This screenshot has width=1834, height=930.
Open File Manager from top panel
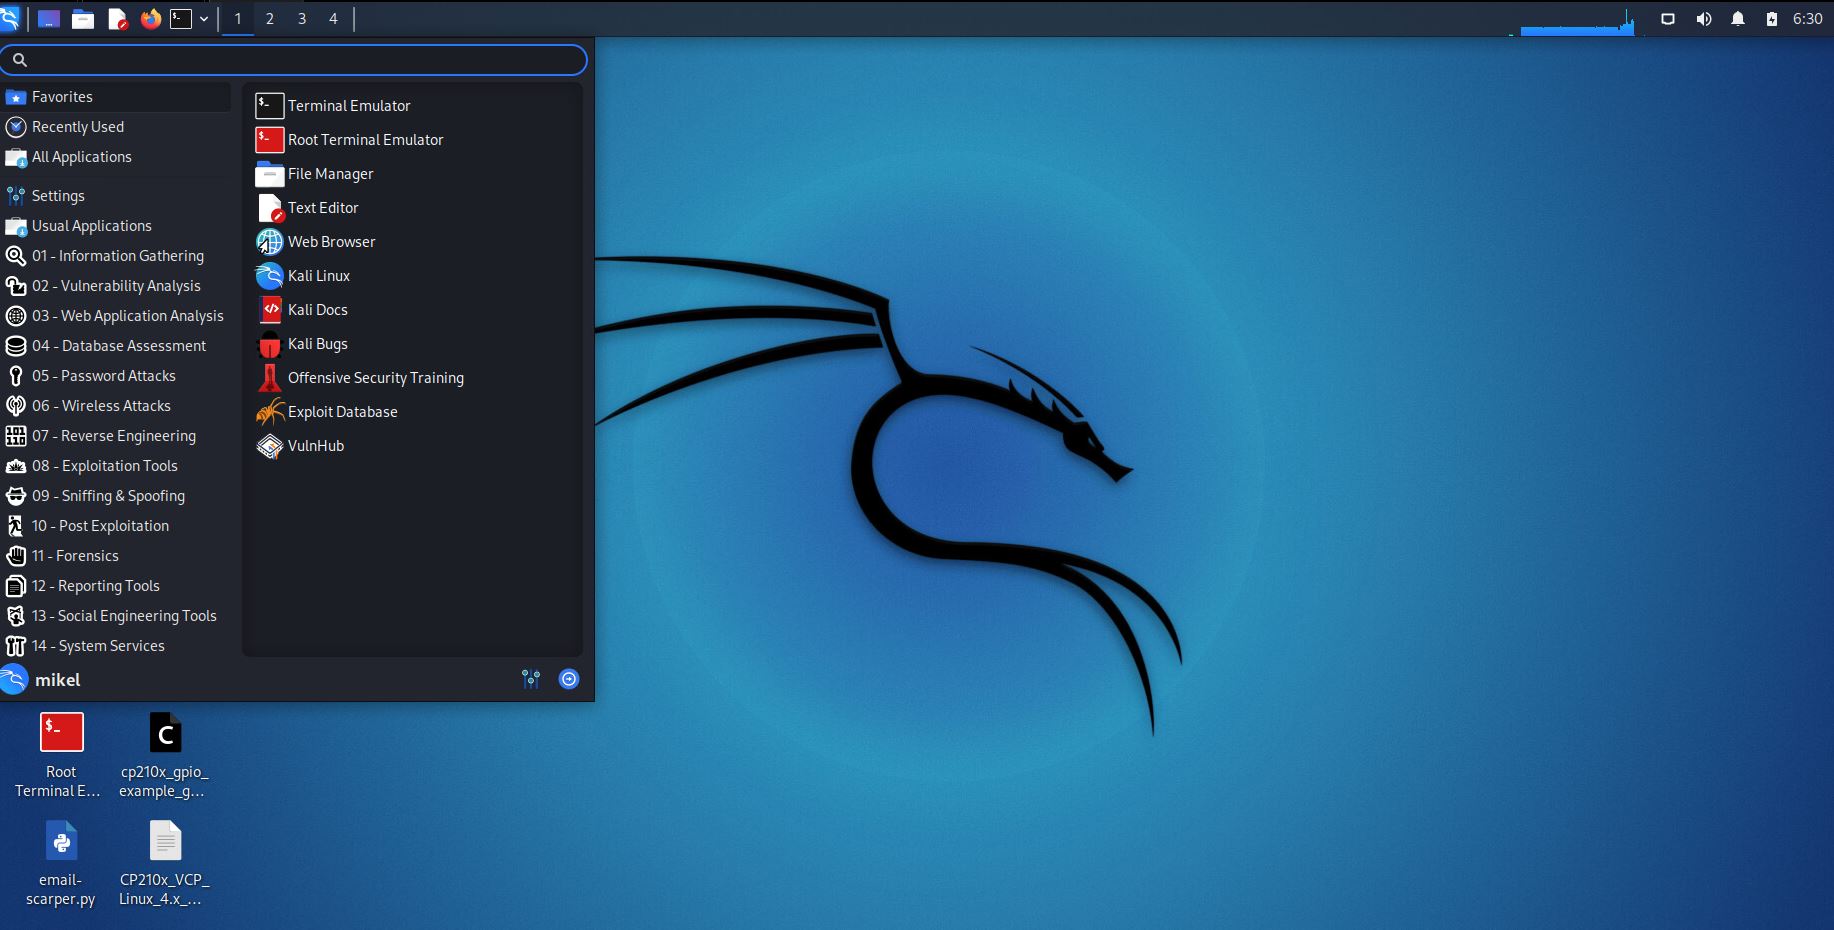83,19
